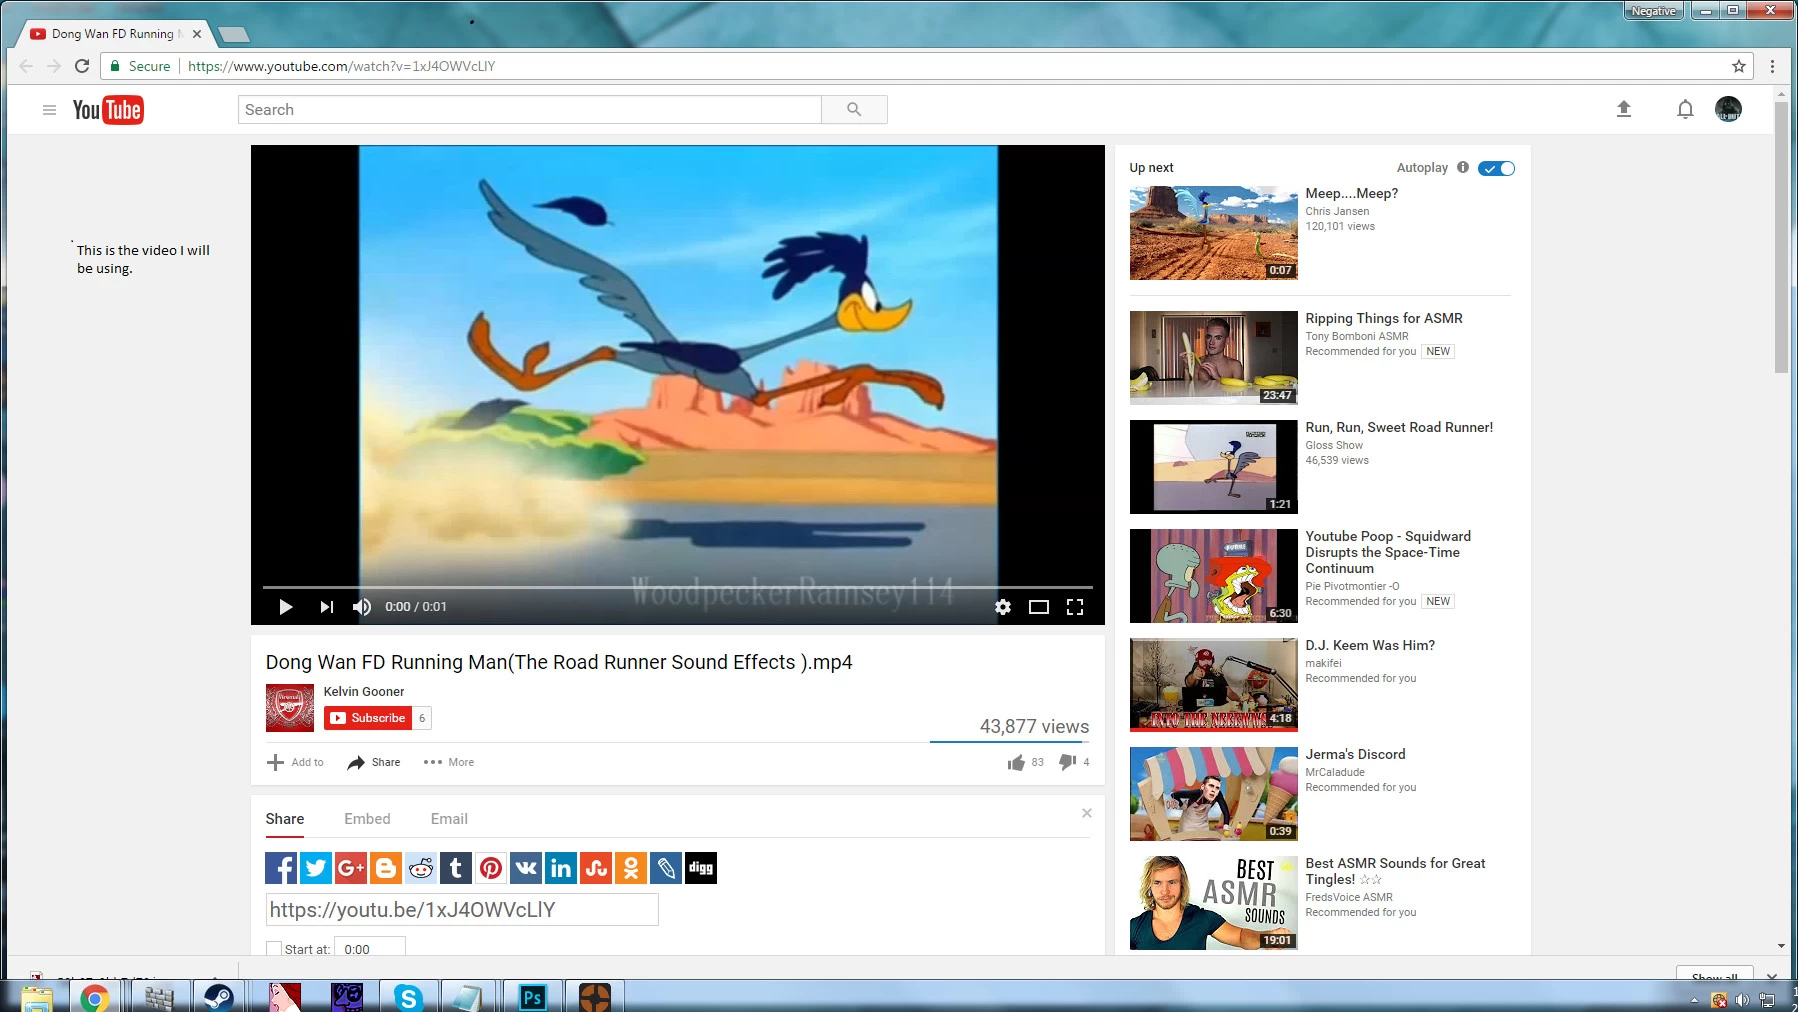Screen dimensions: 1798x1012
Task: Toggle the Autoplay switch
Action: tap(1496, 168)
